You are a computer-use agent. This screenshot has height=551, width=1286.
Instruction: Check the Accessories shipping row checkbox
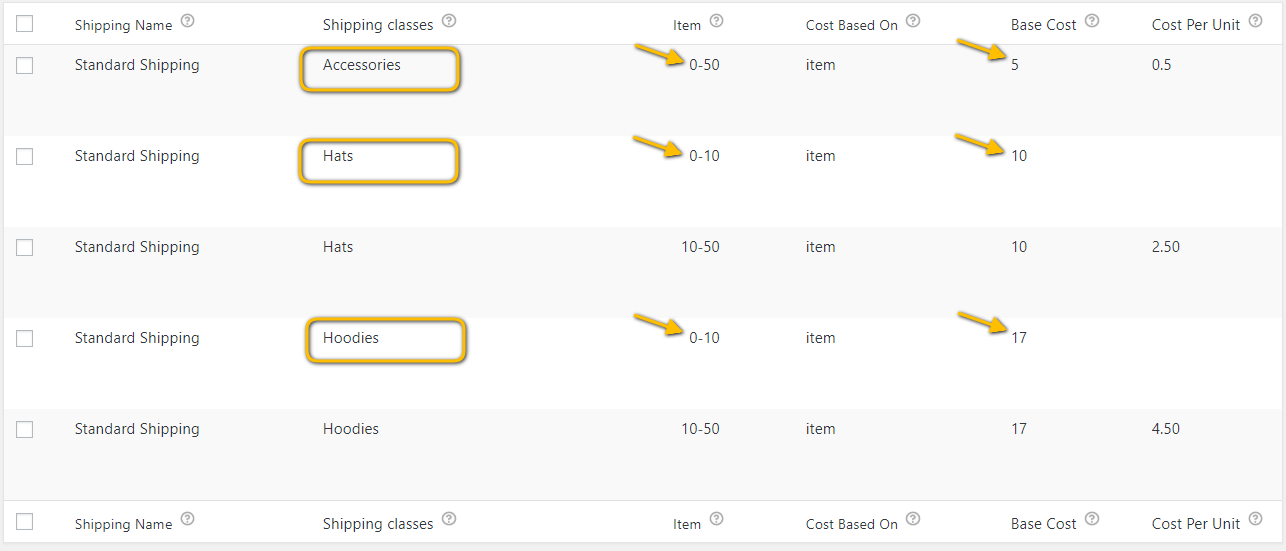25,66
